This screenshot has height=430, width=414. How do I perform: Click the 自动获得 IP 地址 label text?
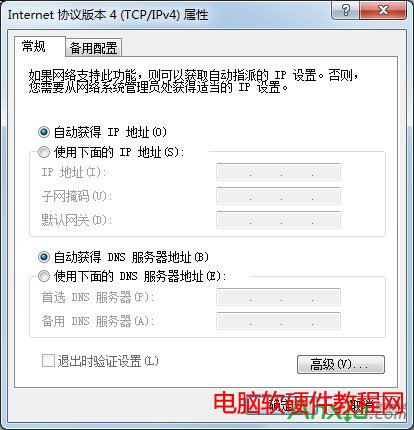pos(110,132)
